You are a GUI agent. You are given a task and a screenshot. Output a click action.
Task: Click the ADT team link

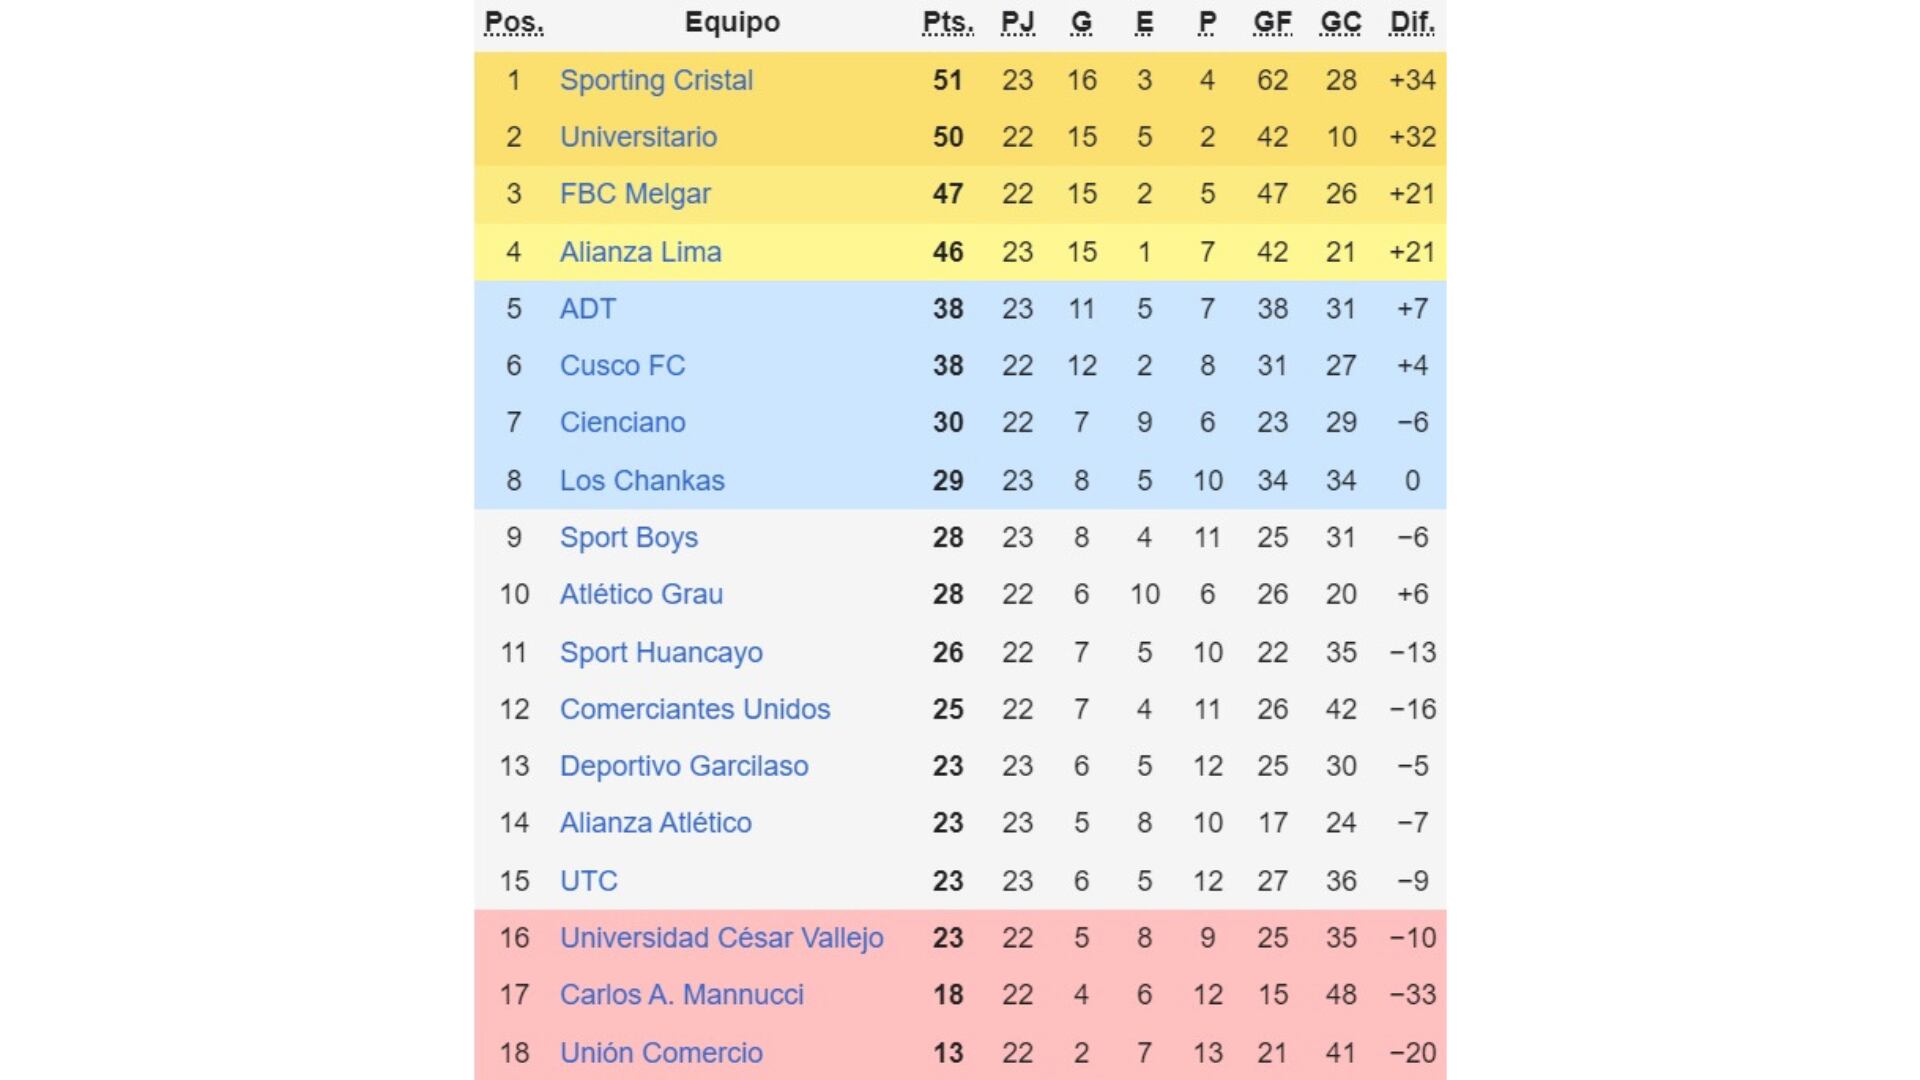coord(588,309)
